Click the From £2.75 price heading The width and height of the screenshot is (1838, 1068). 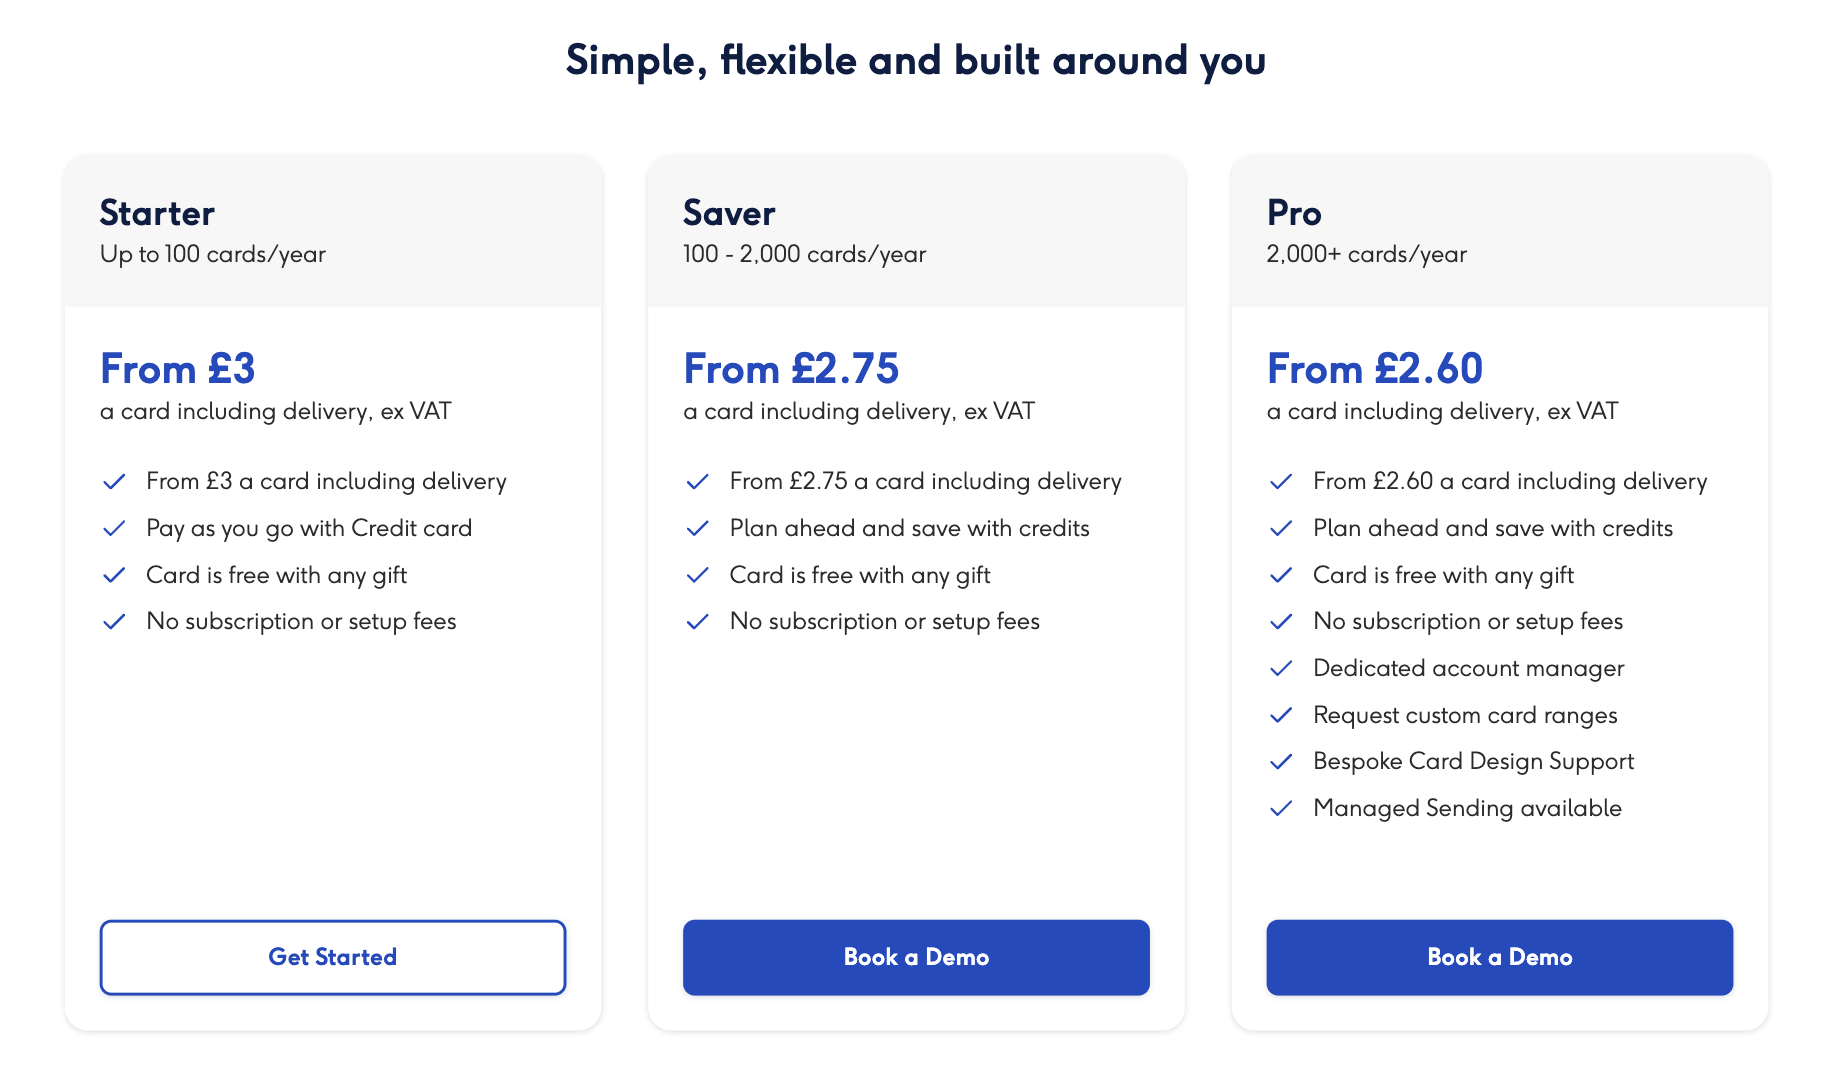click(x=791, y=369)
